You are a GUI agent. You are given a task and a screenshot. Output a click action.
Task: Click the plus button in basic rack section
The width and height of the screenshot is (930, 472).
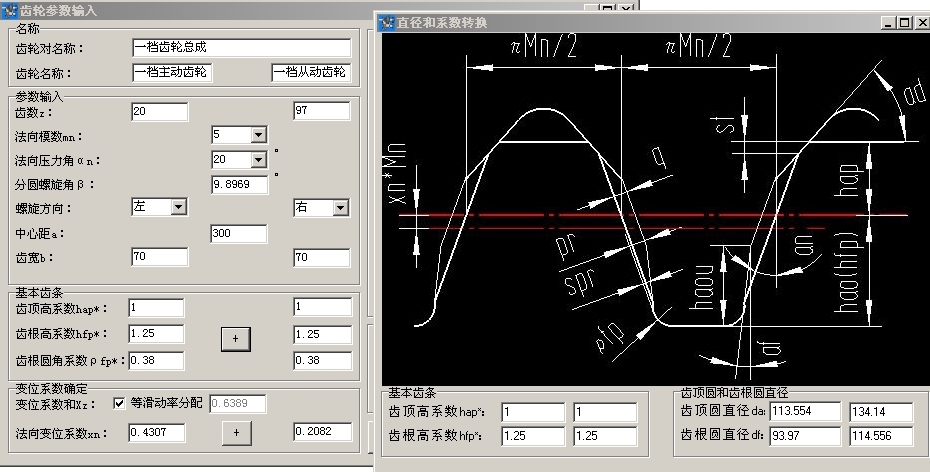click(235, 339)
